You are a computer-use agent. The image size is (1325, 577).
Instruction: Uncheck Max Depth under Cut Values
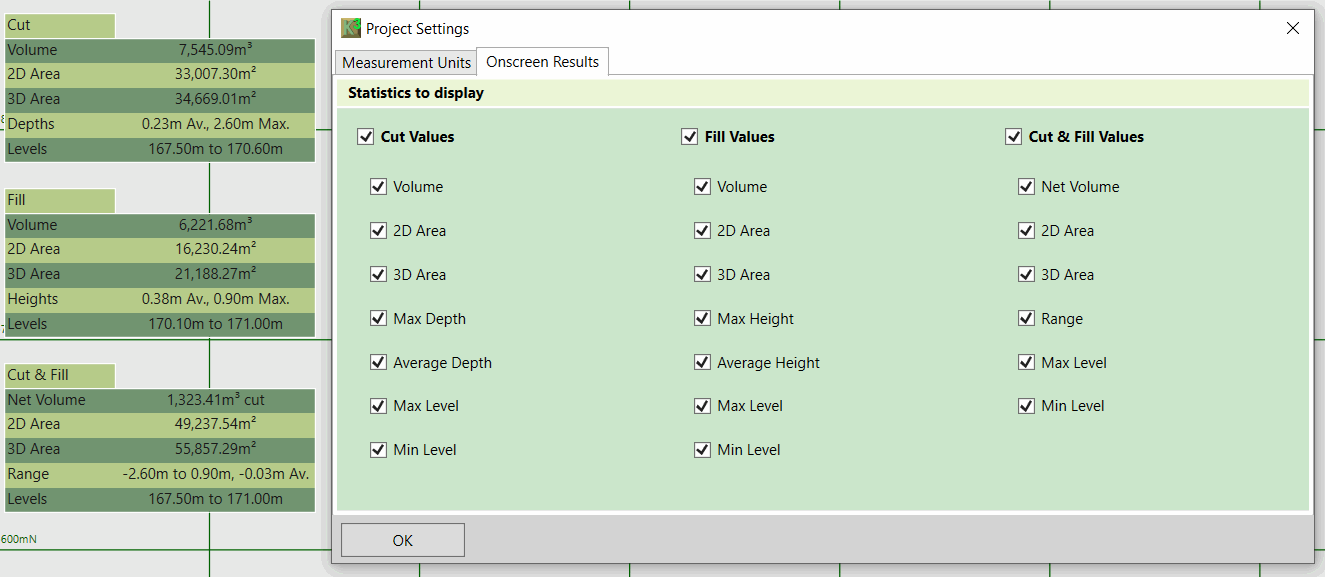(x=378, y=319)
